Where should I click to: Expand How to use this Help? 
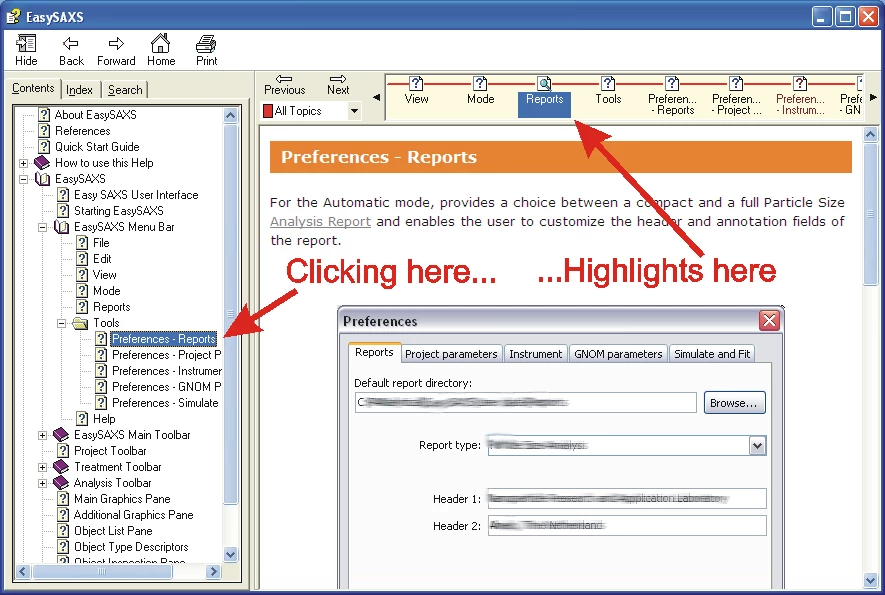[x=23, y=163]
